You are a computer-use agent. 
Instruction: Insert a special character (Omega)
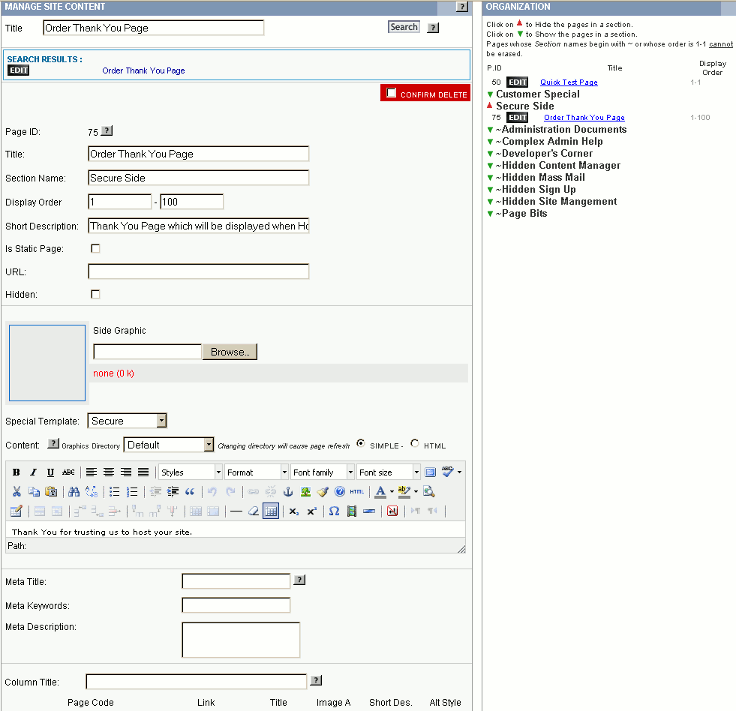(x=334, y=511)
